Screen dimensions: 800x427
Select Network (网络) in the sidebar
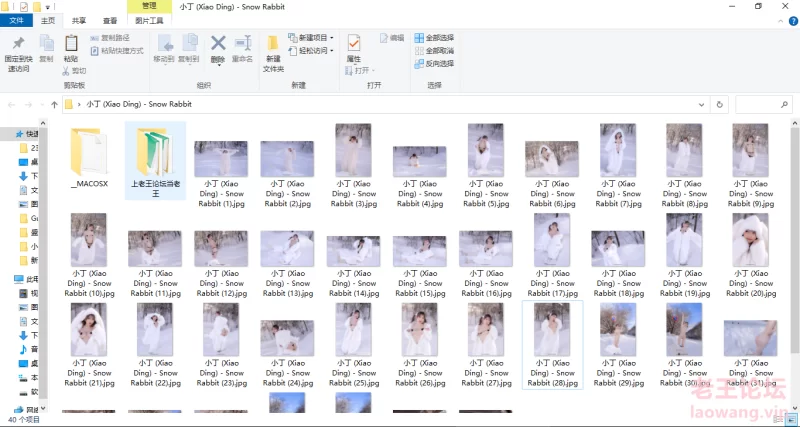[27, 410]
